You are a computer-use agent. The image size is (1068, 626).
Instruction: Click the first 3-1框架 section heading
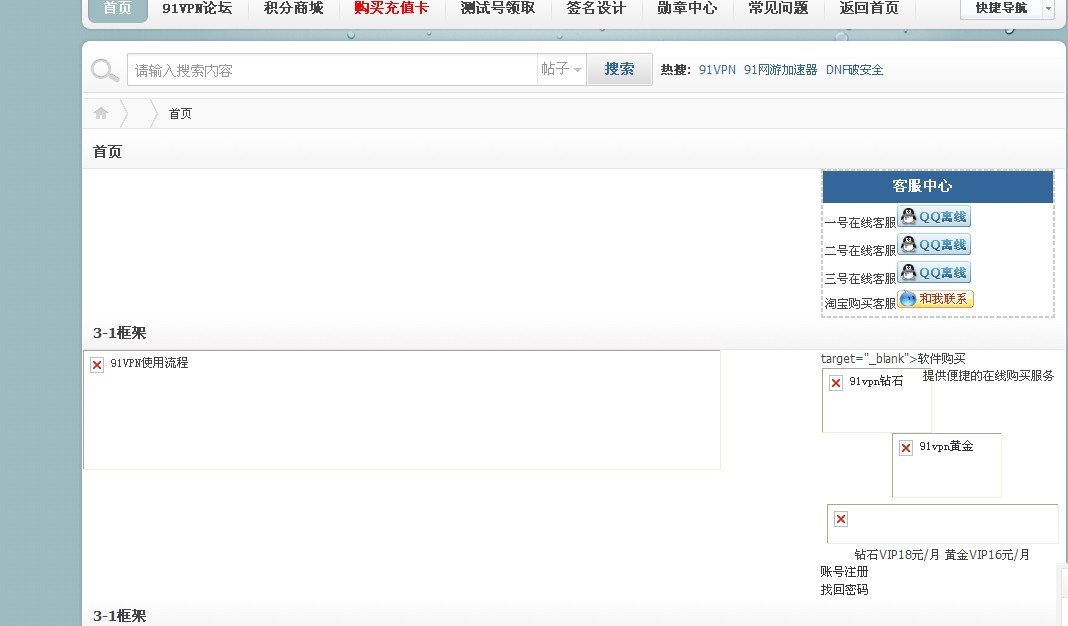point(120,333)
